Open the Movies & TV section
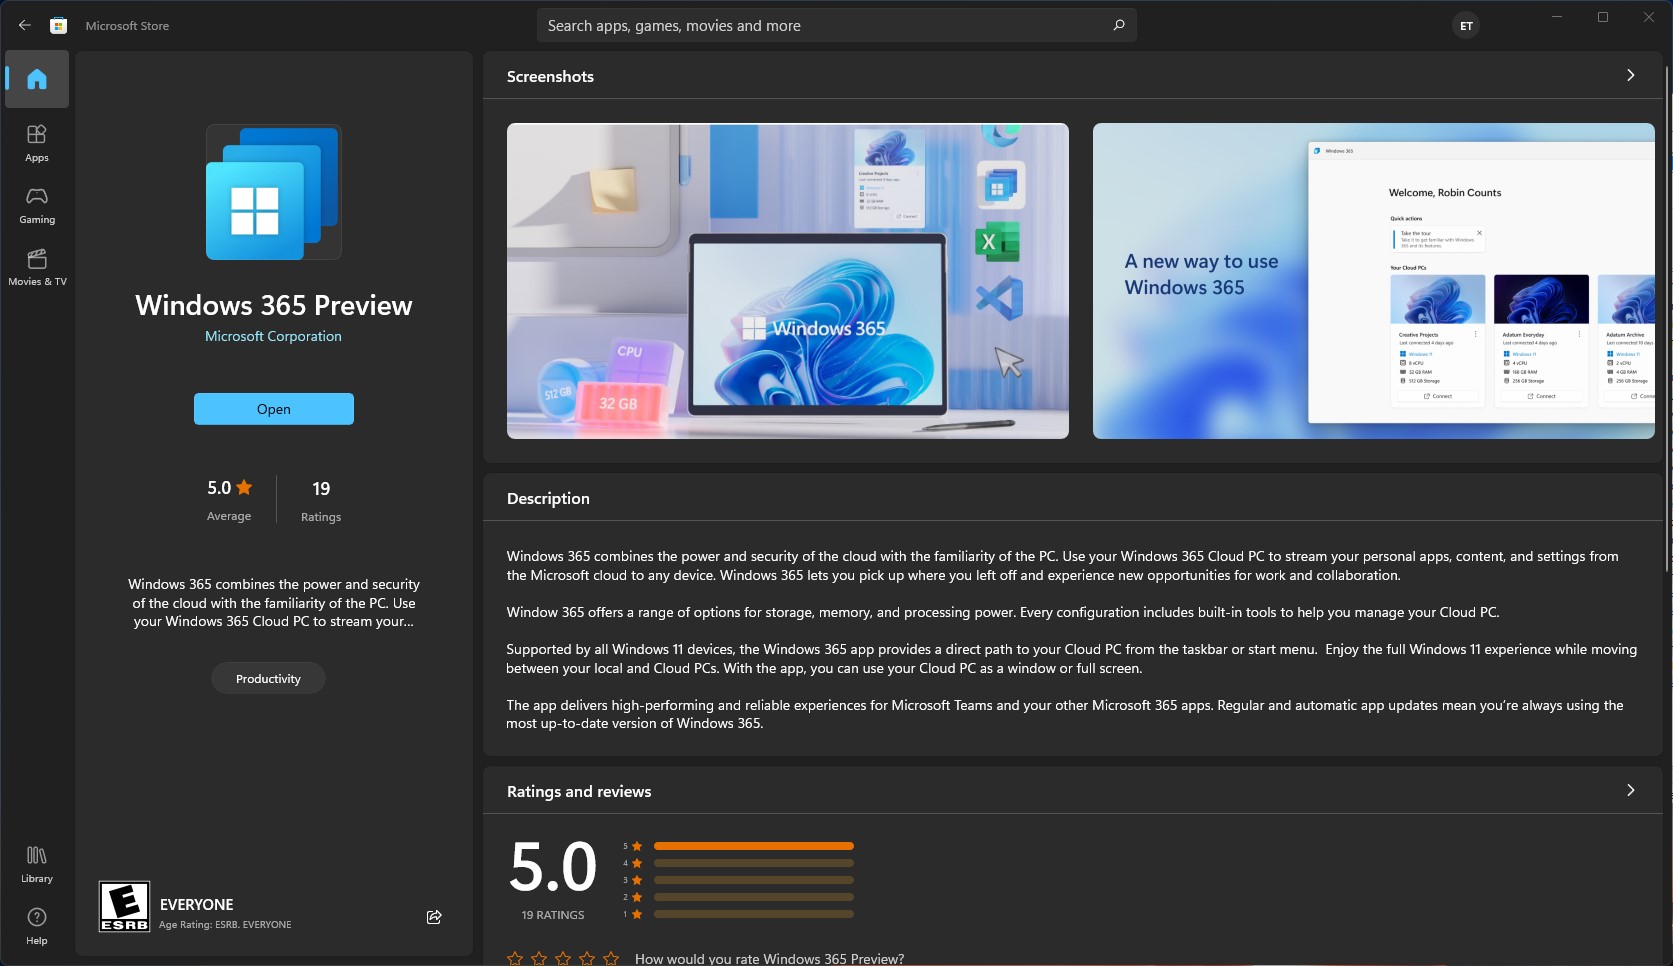The image size is (1673, 966). (36, 266)
